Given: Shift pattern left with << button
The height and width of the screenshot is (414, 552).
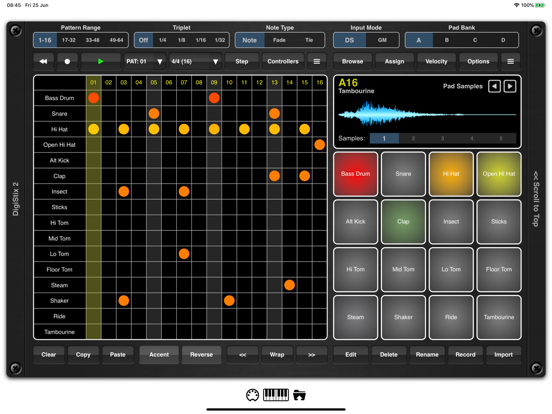Looking at the screenshot, I should (x=243, y=355).
